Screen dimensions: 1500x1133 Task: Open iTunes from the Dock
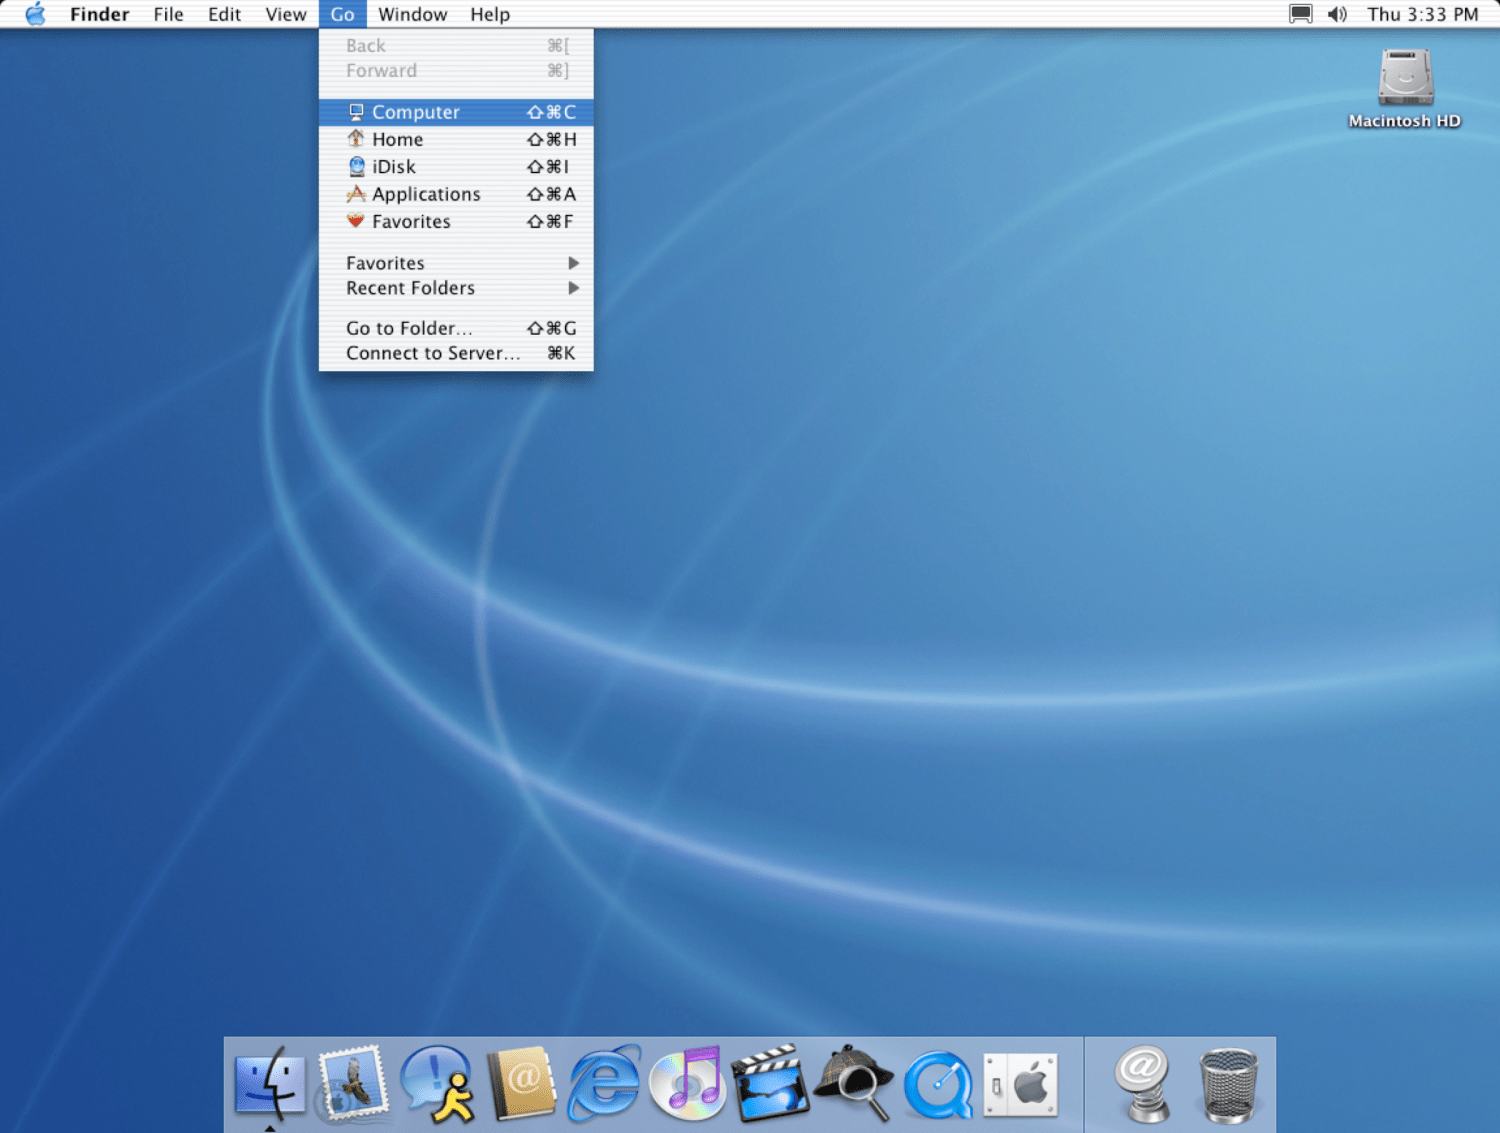pyautogui.click(x=687, y=1084)
